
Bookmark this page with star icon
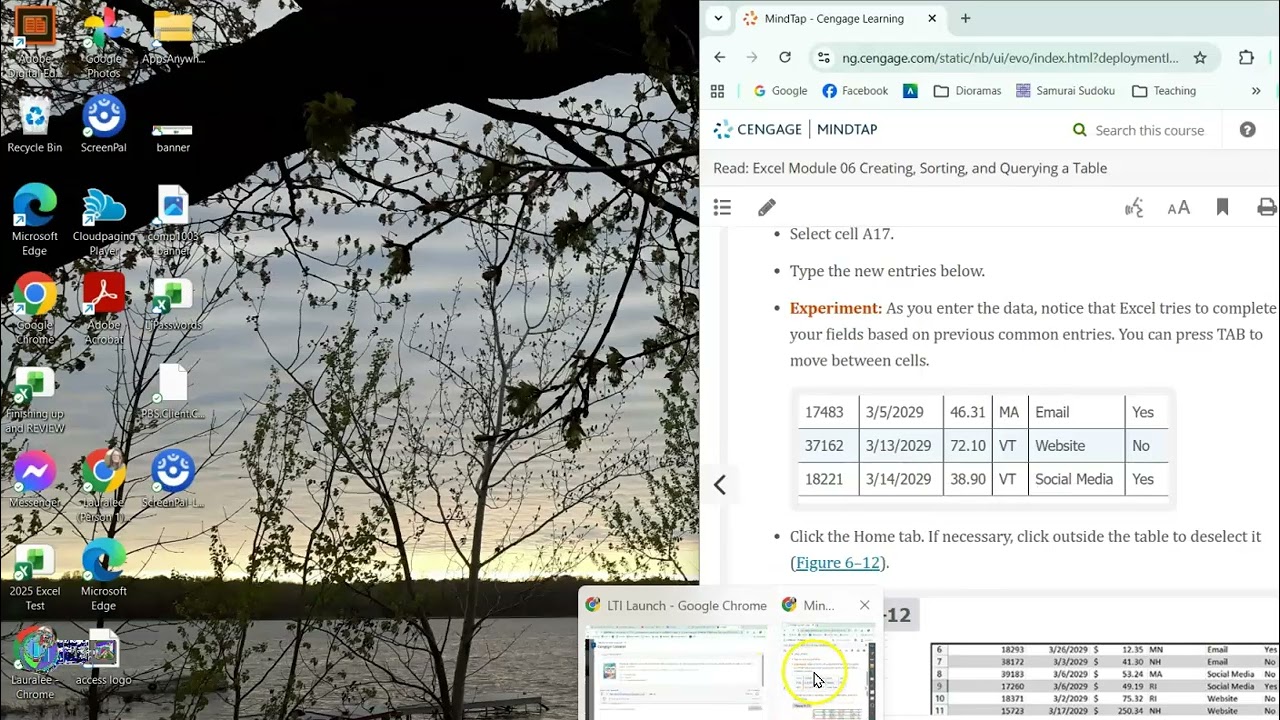pos(1200,58)
